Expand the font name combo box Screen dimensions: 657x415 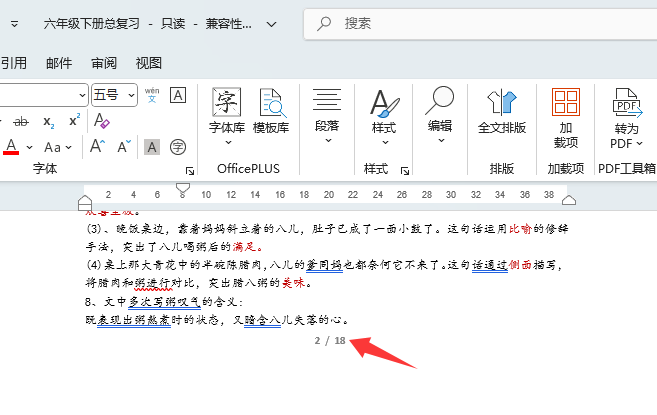82,95
